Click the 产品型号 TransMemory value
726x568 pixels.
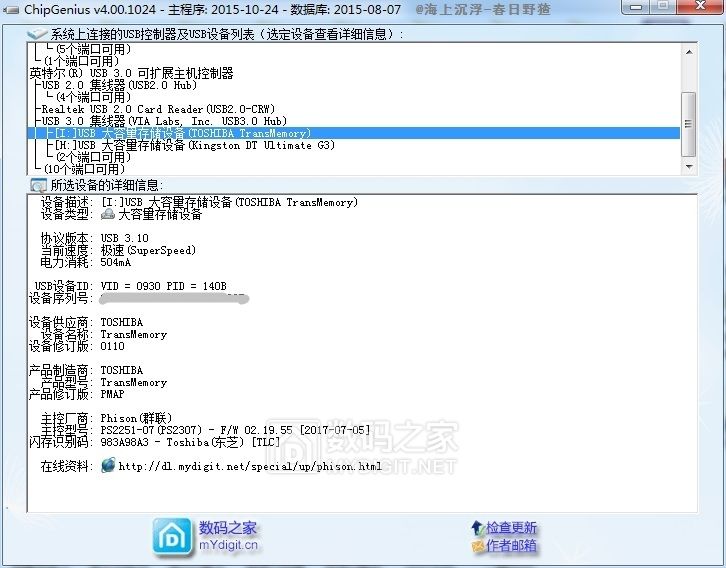pos(134,382)
